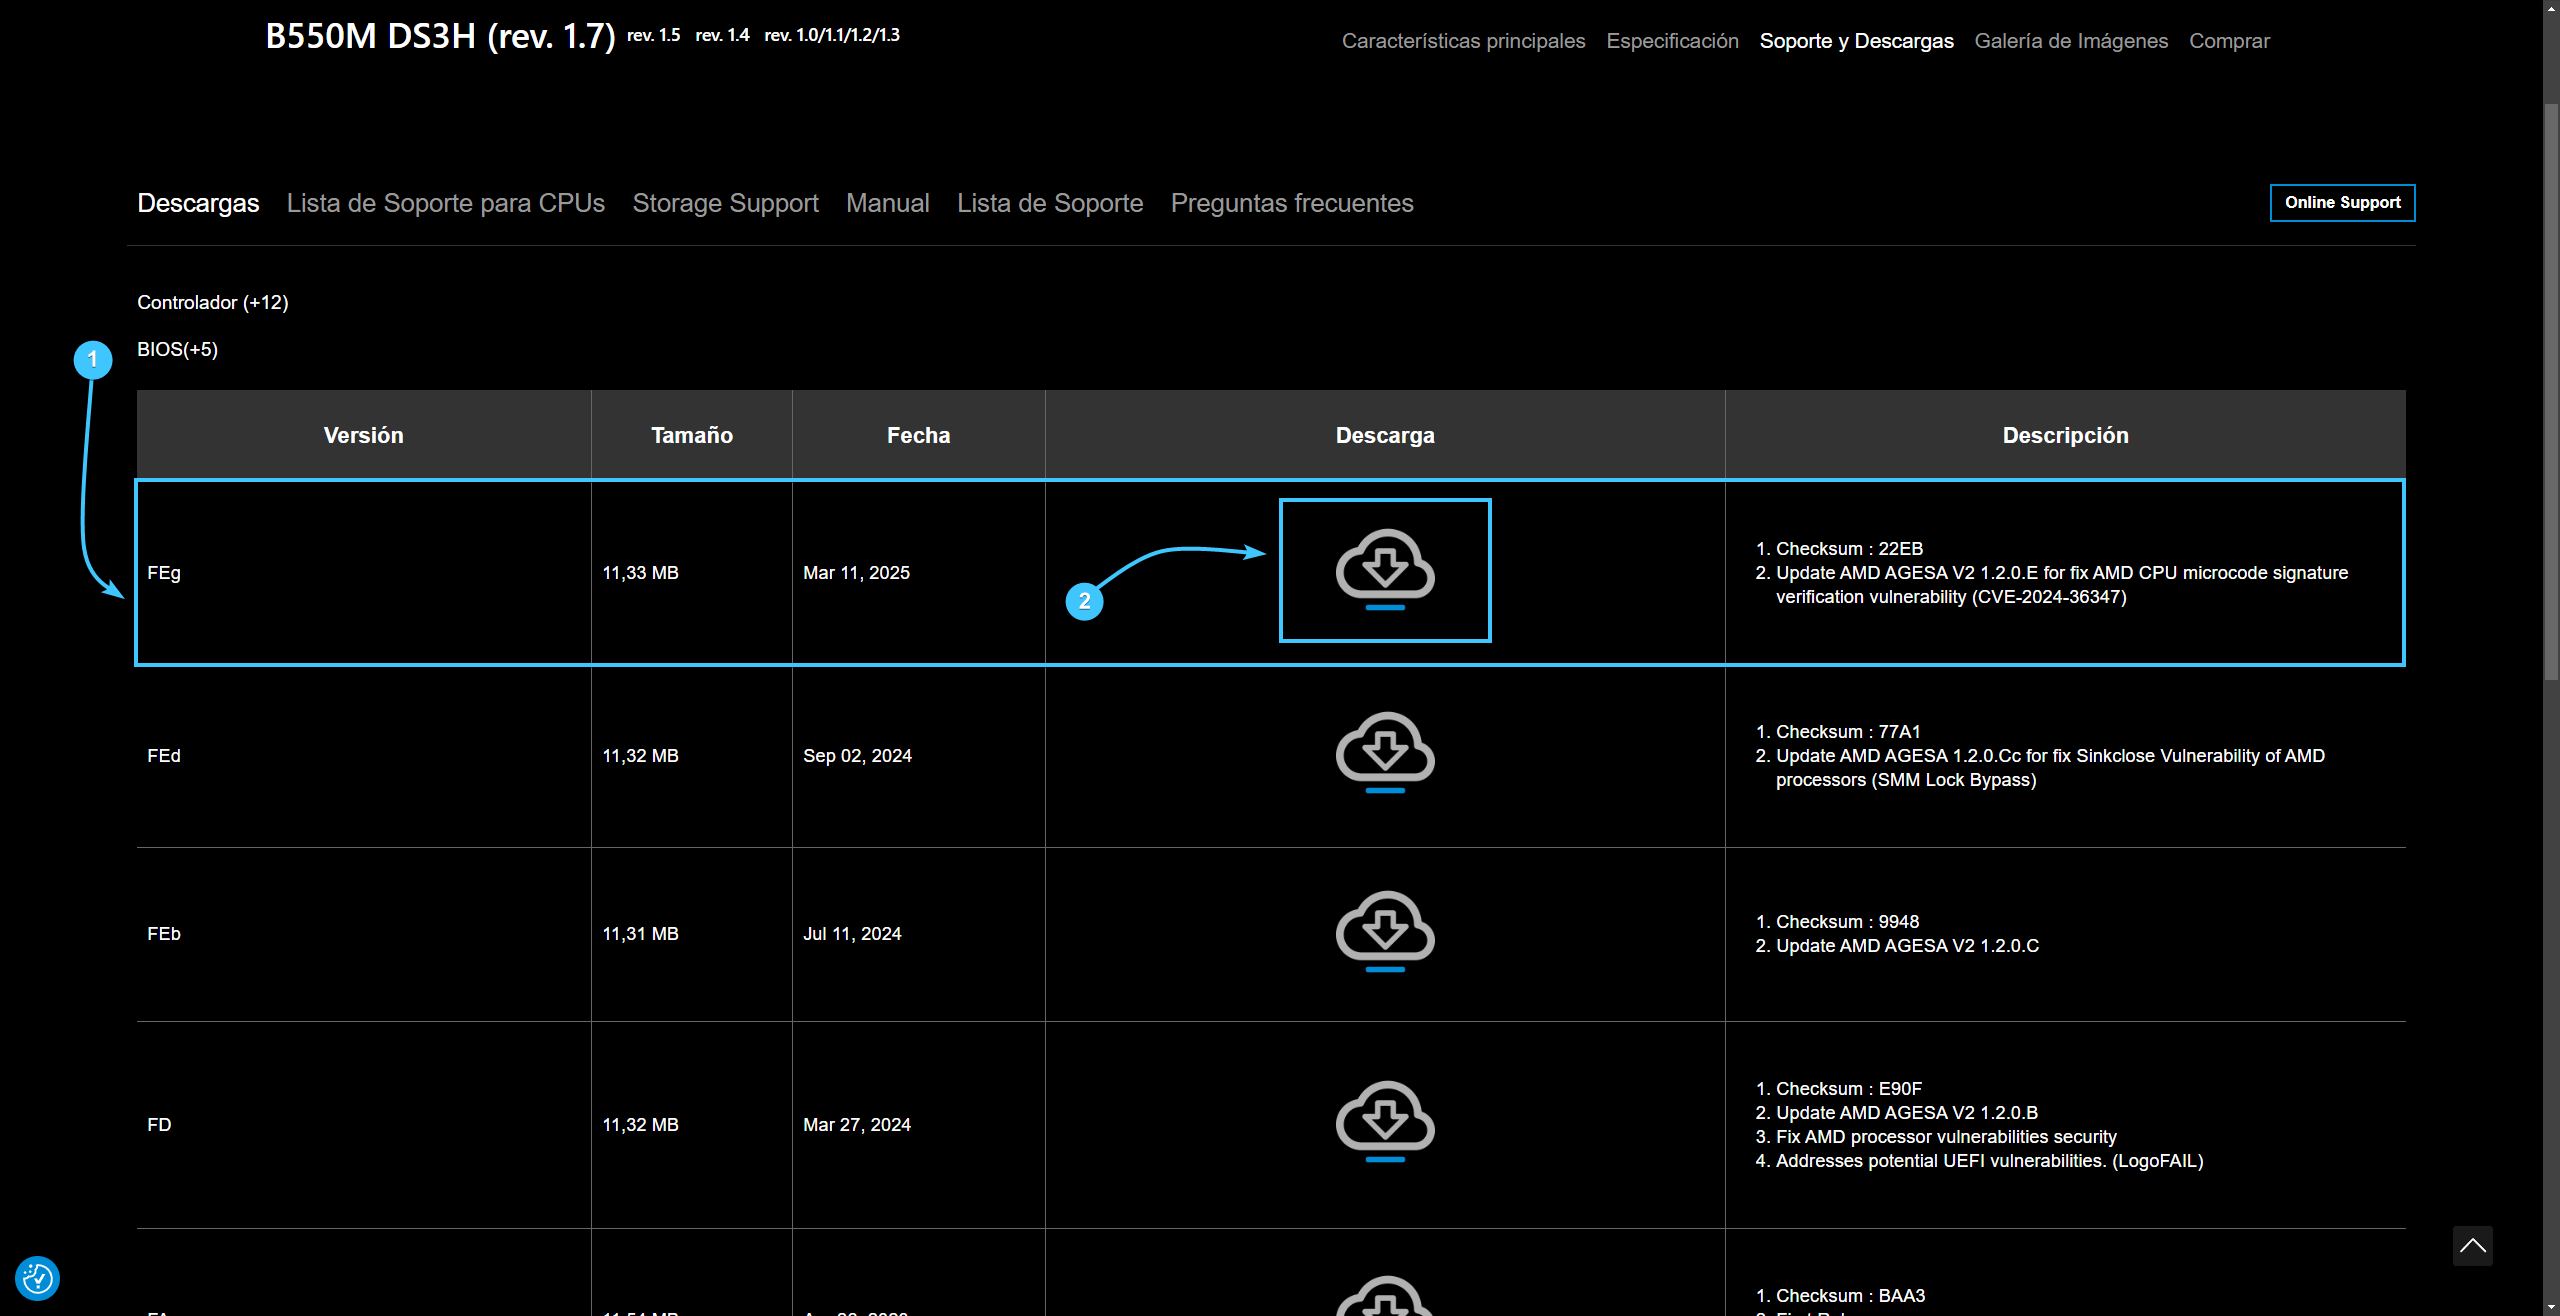Click the 11,33 MB size value
This screenshot has width=2560, height=1316.
pos(640,573)
